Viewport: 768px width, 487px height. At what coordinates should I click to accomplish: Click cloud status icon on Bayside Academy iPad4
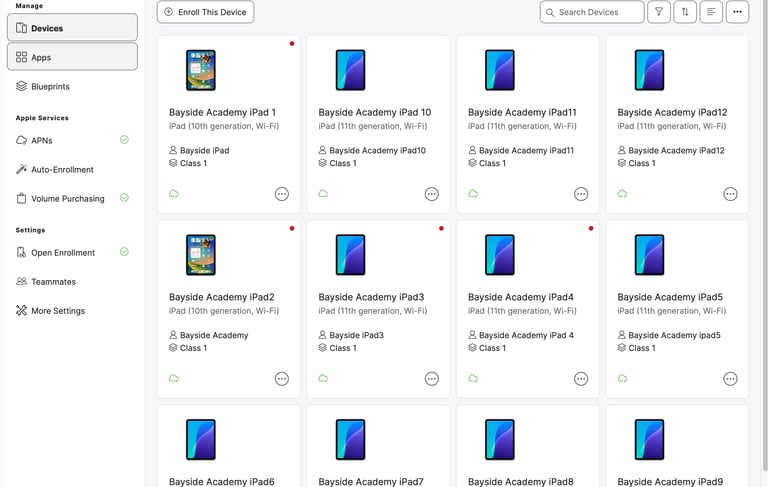click(x=473, y=378)
